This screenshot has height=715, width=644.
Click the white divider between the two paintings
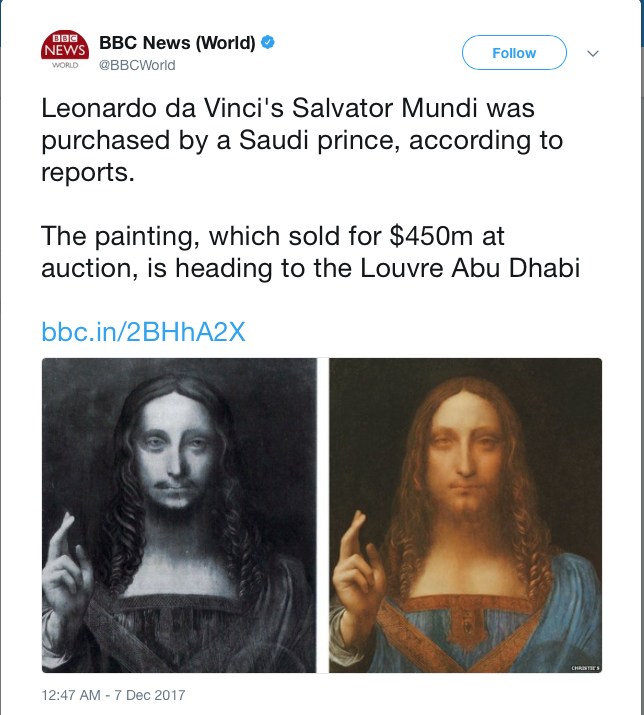click(x=322, y=515)
